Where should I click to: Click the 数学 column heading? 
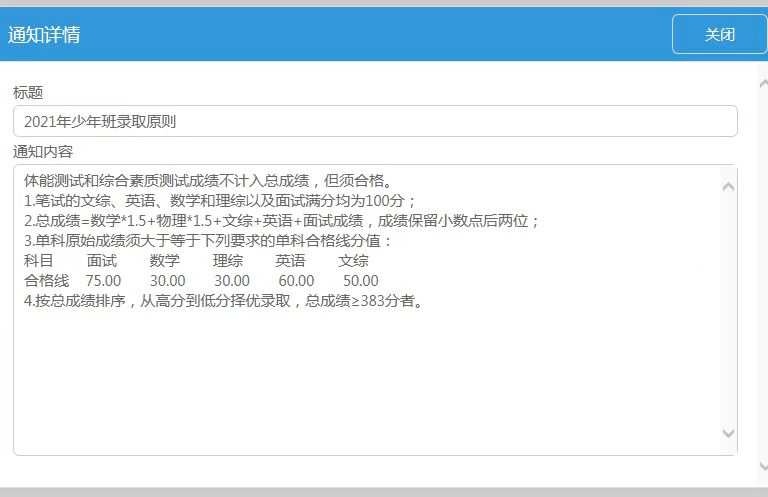tap(165, 261)
